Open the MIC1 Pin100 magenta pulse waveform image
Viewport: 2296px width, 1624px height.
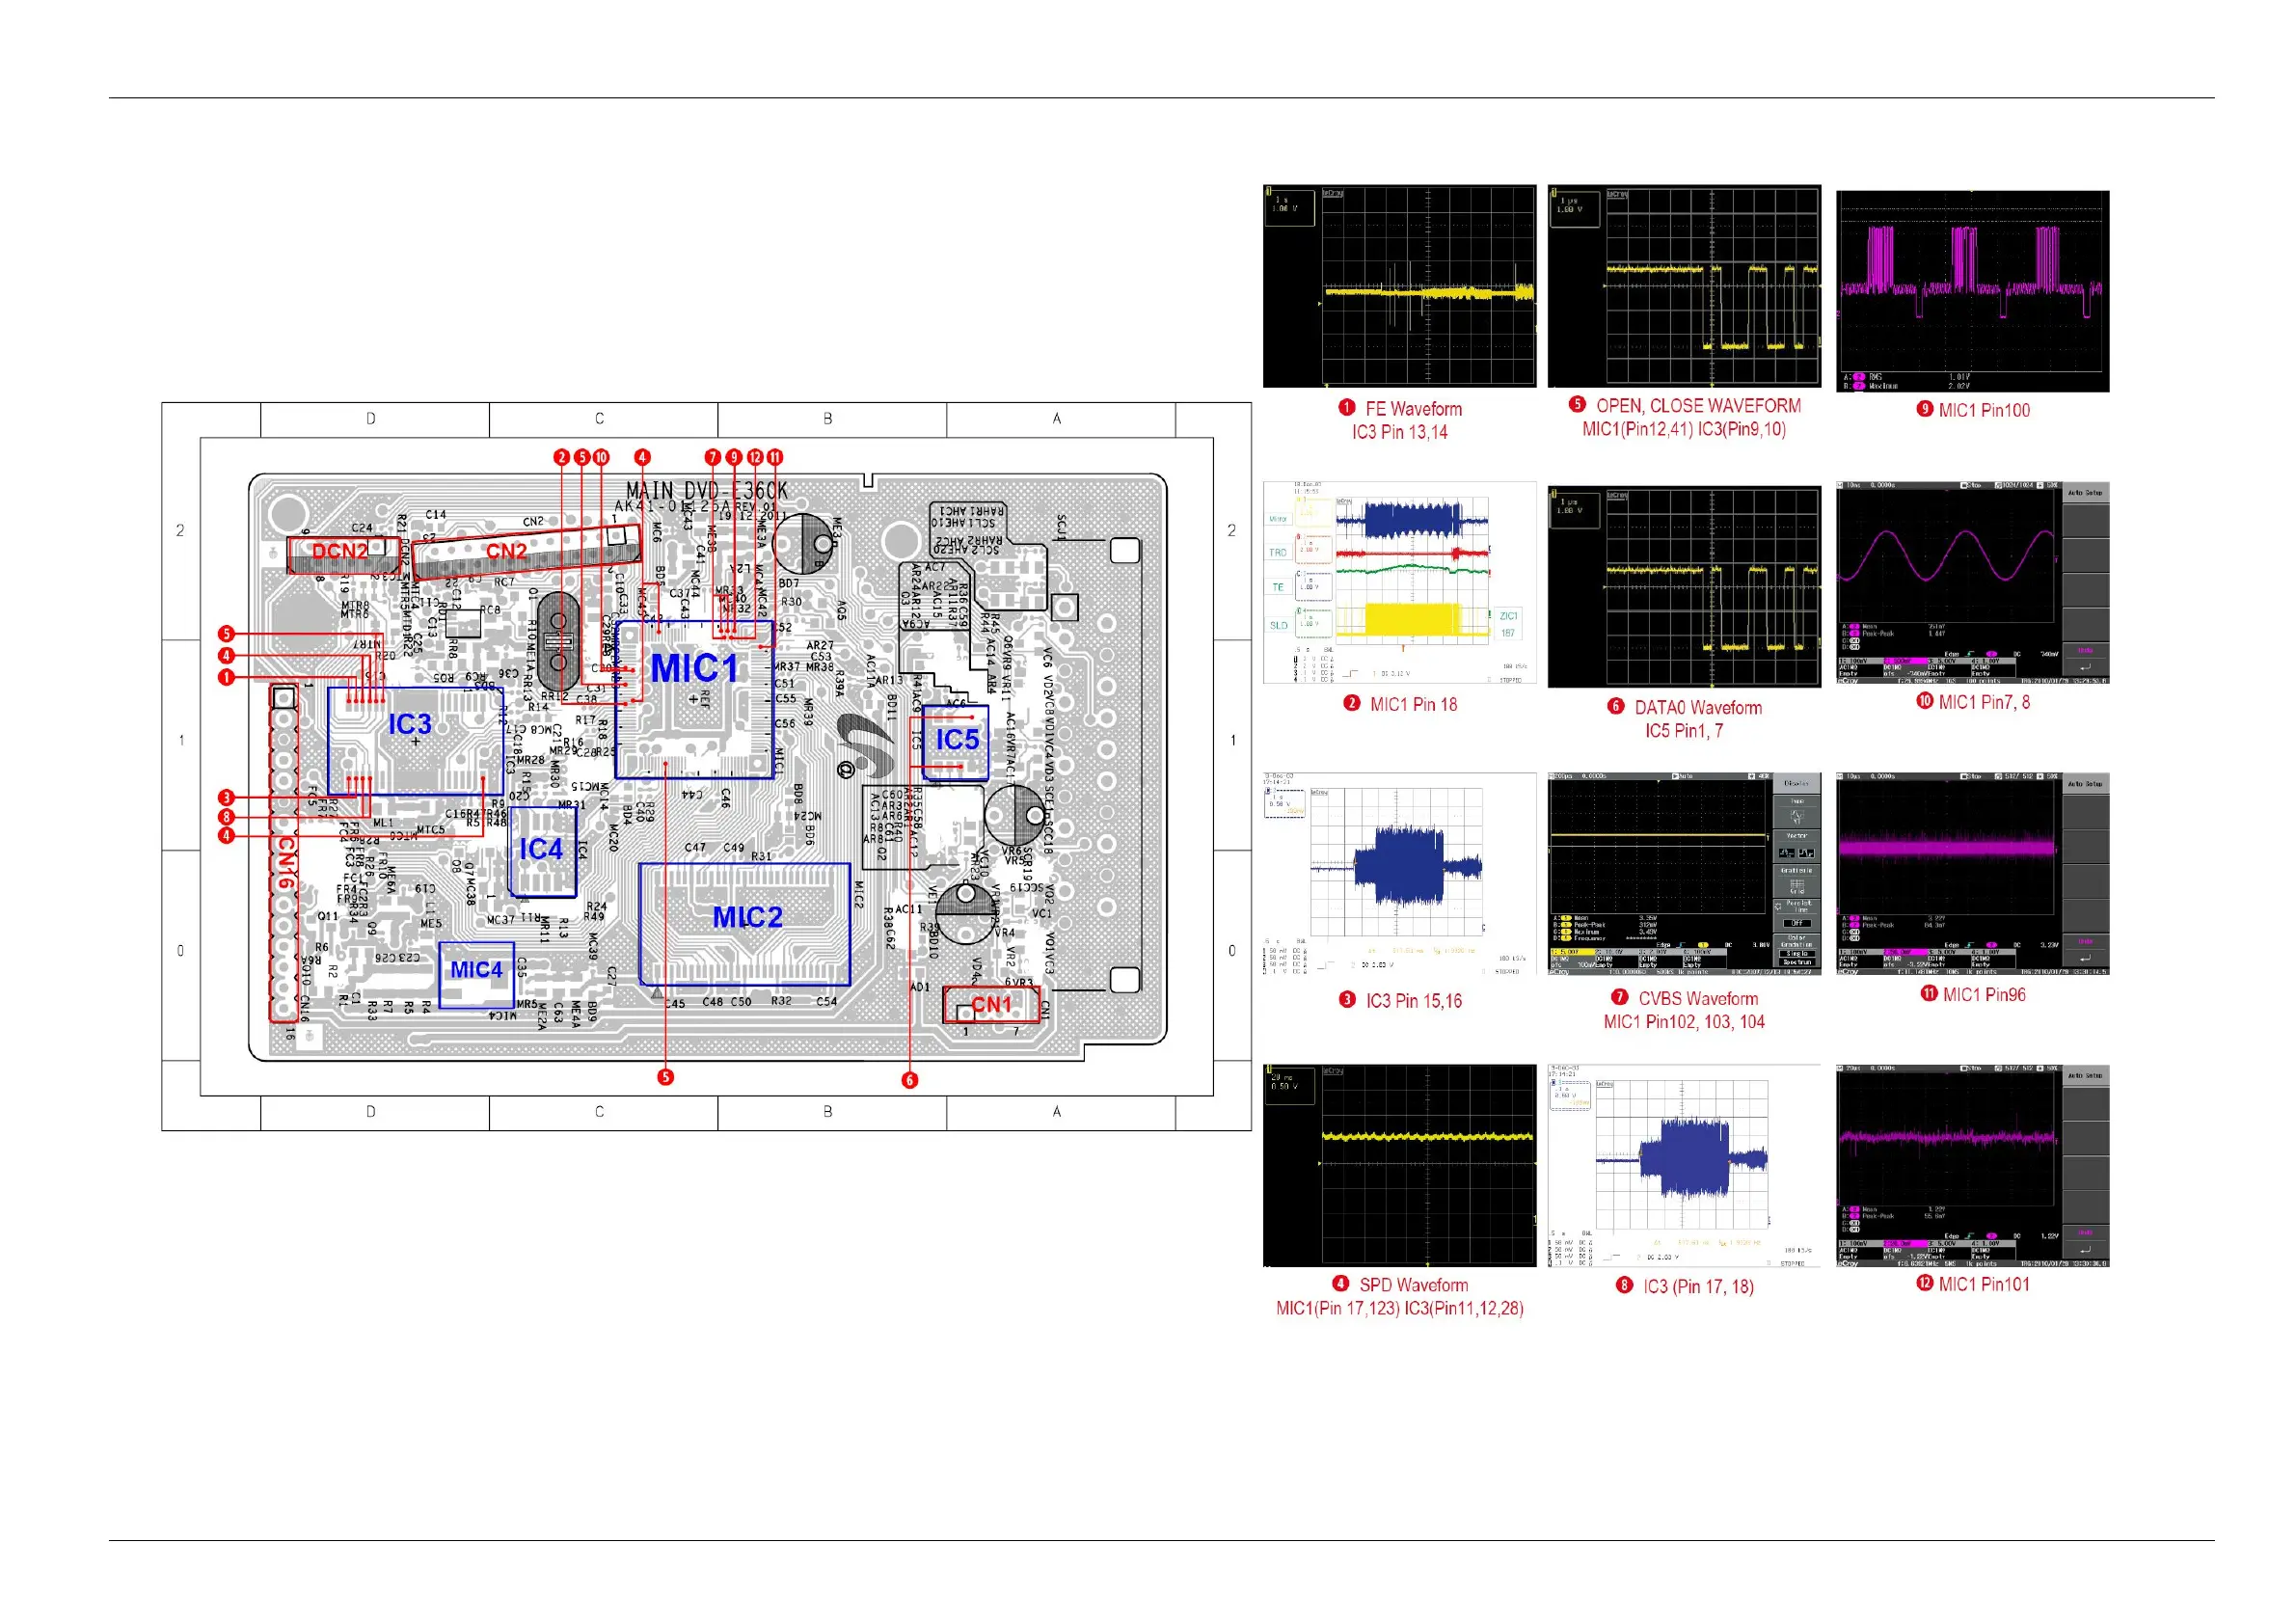[1972, 291]
